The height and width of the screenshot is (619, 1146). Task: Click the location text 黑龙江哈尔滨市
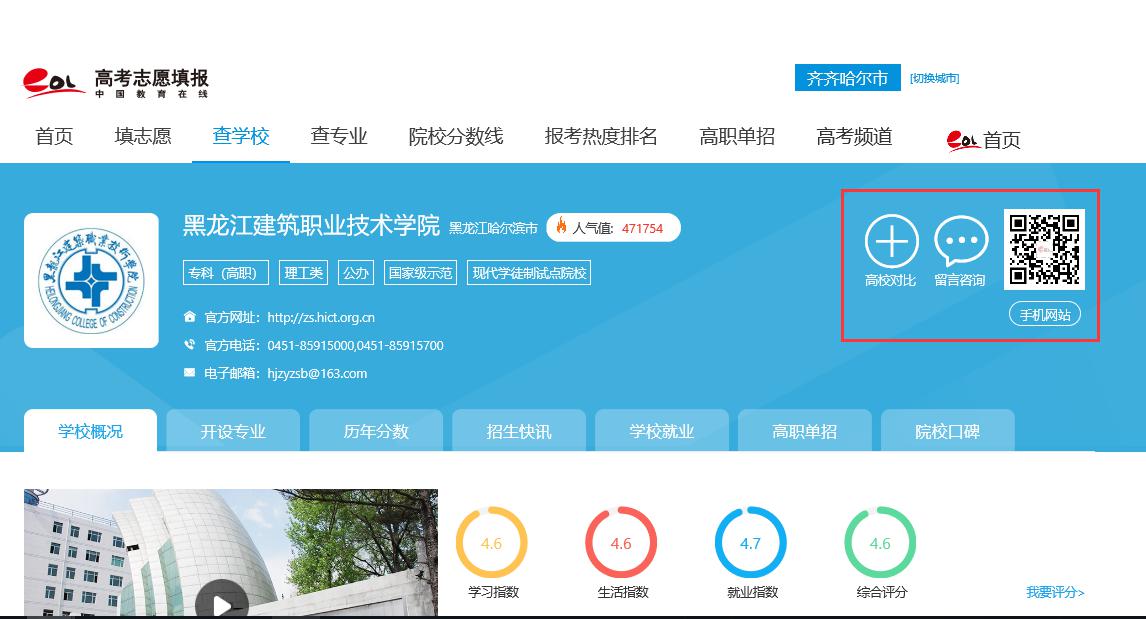pyautogui.click(x=493, y=228)
